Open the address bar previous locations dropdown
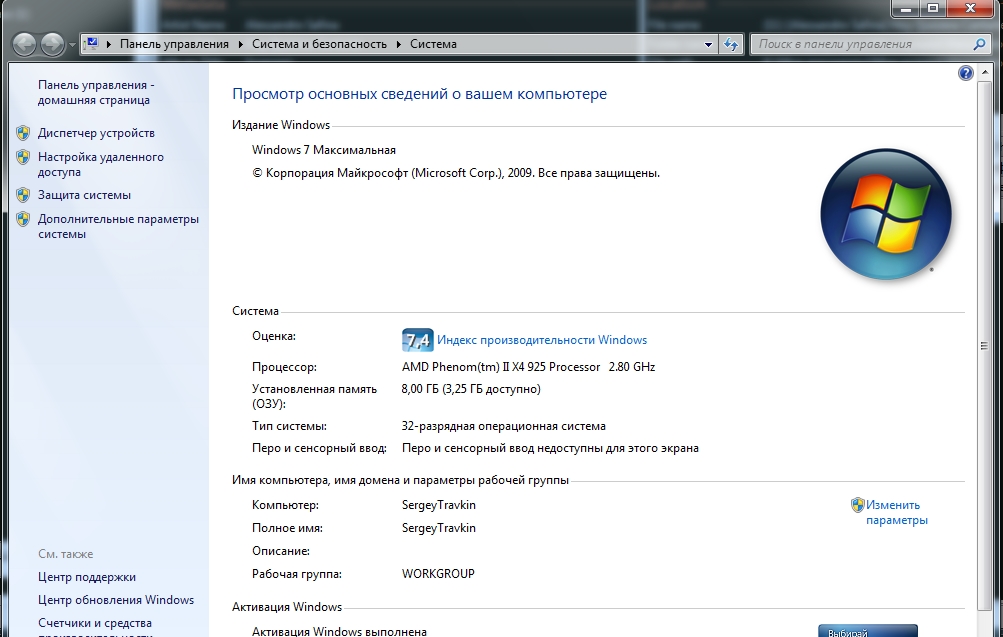1003x637 pixels. 708,44
